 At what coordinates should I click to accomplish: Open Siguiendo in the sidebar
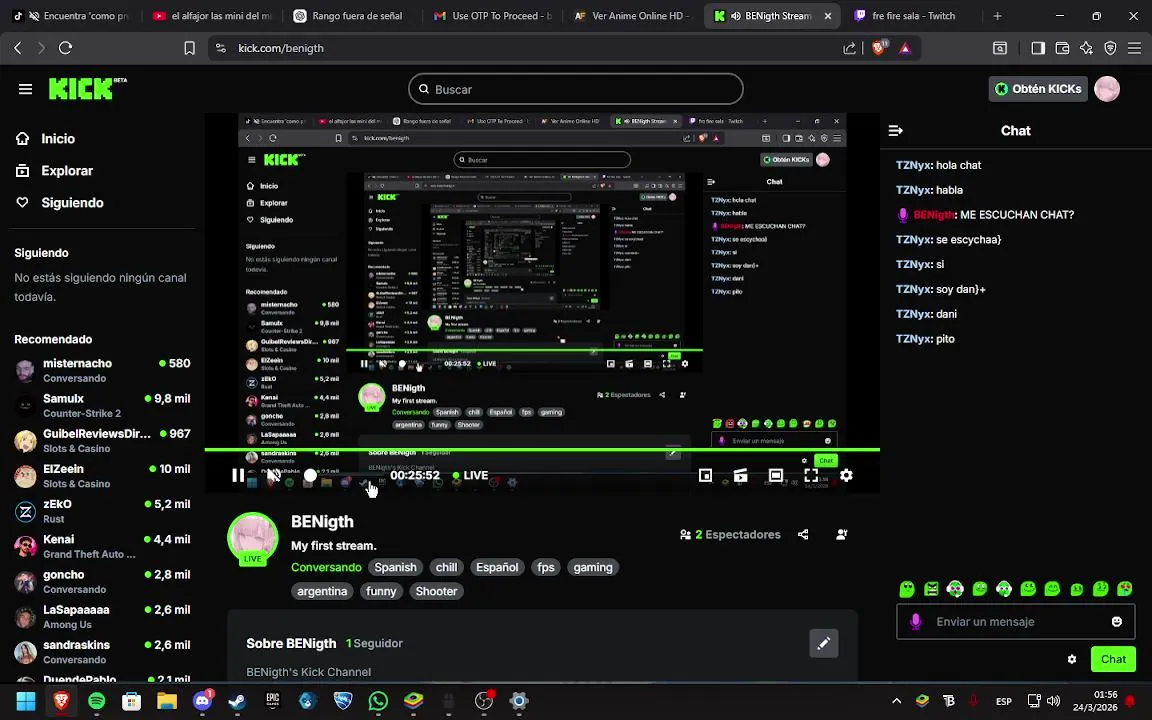[60, 203]
